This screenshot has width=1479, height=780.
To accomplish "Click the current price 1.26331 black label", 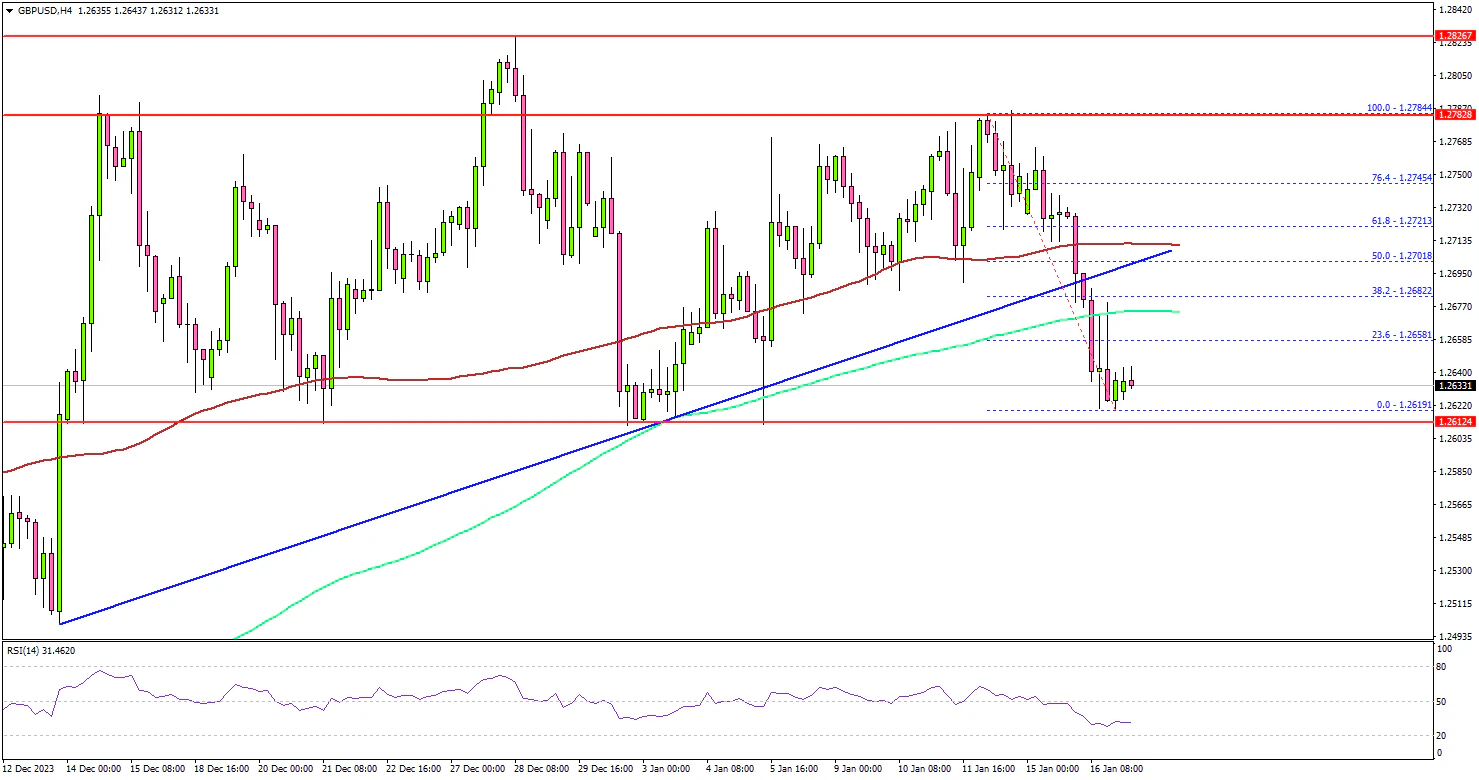I will (x=1454, y=386).
